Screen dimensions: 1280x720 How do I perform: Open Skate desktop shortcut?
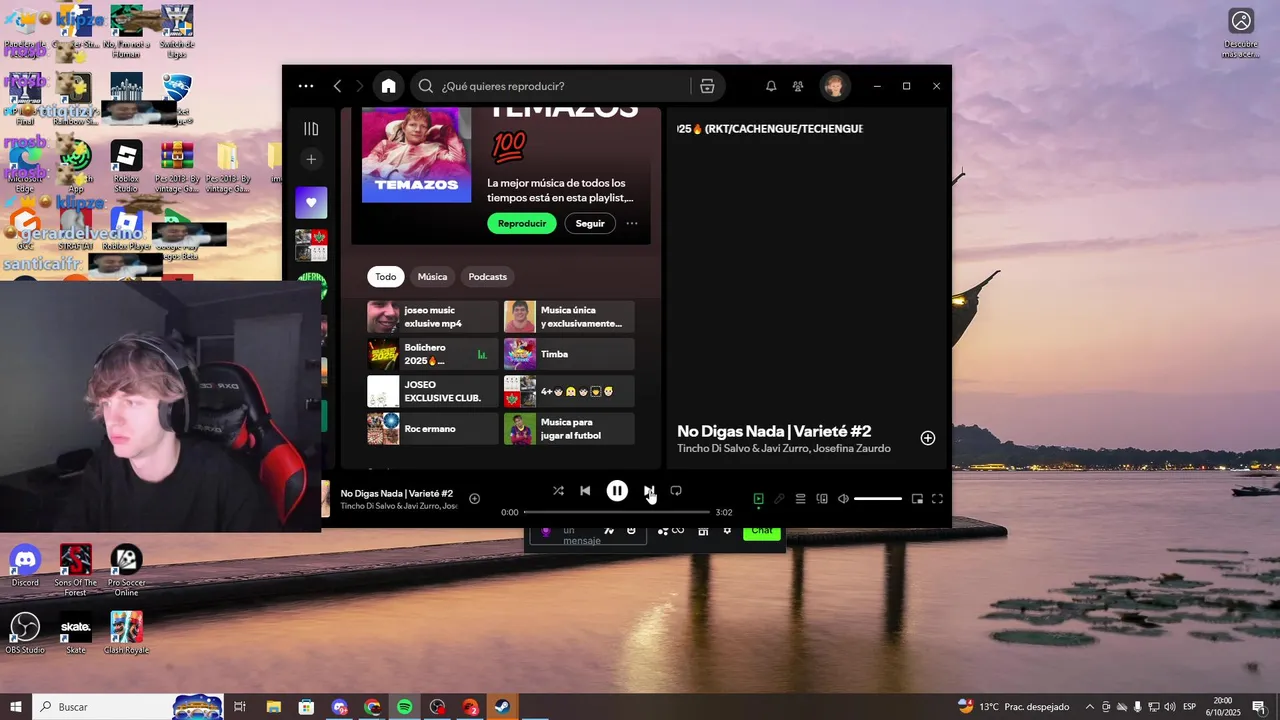point(76,633)
